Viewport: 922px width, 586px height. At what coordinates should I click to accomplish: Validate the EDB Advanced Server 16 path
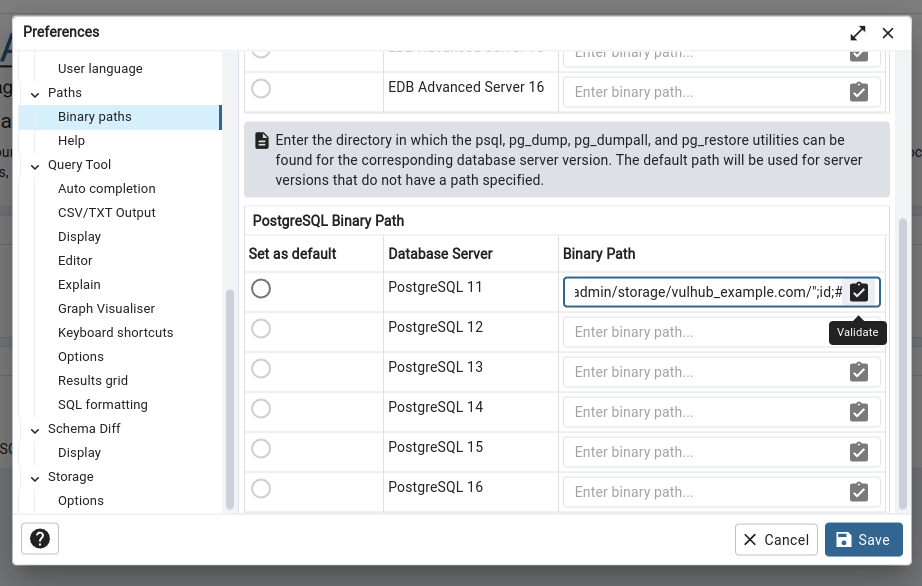[x=858, y=92]
